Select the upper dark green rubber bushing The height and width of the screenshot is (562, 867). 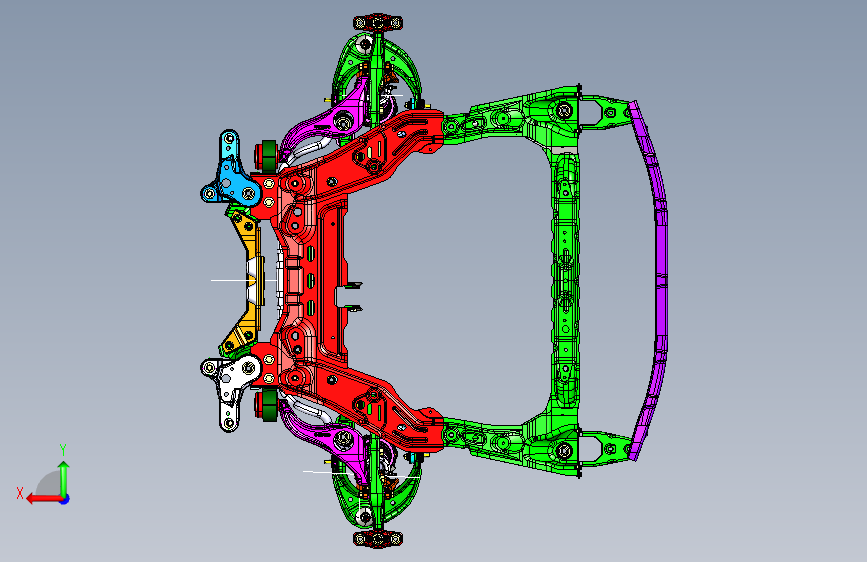[x=269, y=156]
